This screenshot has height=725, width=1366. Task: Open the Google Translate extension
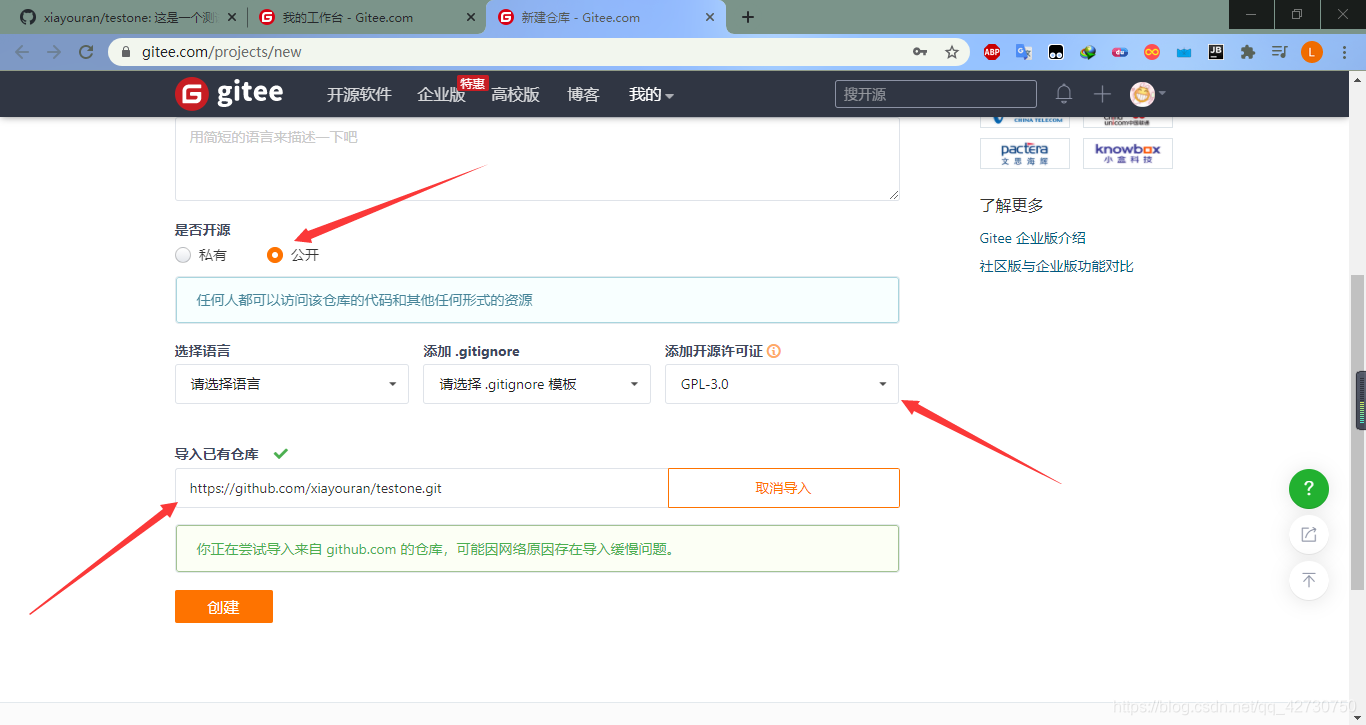pos(1024,52)
